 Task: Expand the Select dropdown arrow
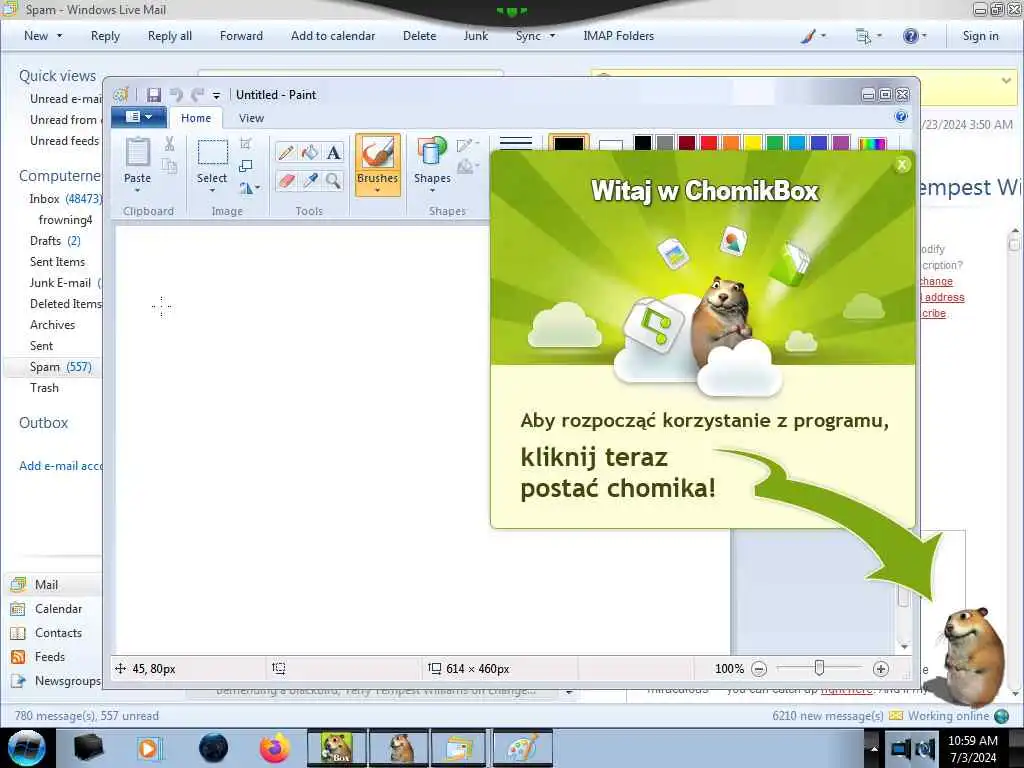coord(212,191)
